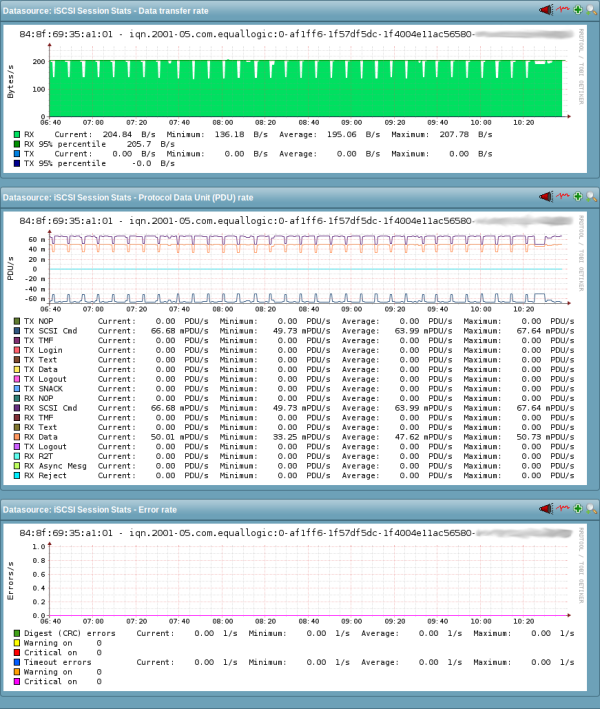Click the PDU/s vertical axis label
The height and width of the screenshot is (709, 600).
click(10, 268)
